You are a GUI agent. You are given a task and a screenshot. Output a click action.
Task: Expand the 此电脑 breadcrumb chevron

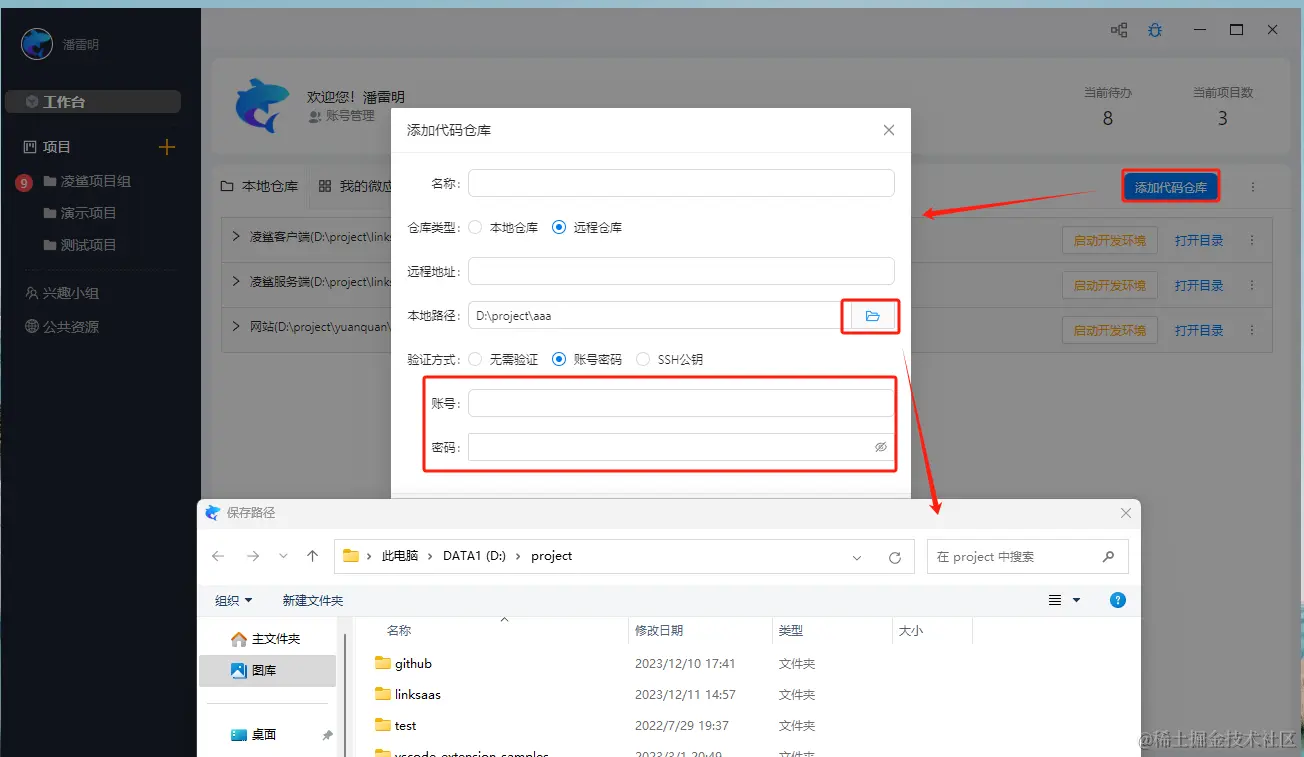click(x=431, y=556)
